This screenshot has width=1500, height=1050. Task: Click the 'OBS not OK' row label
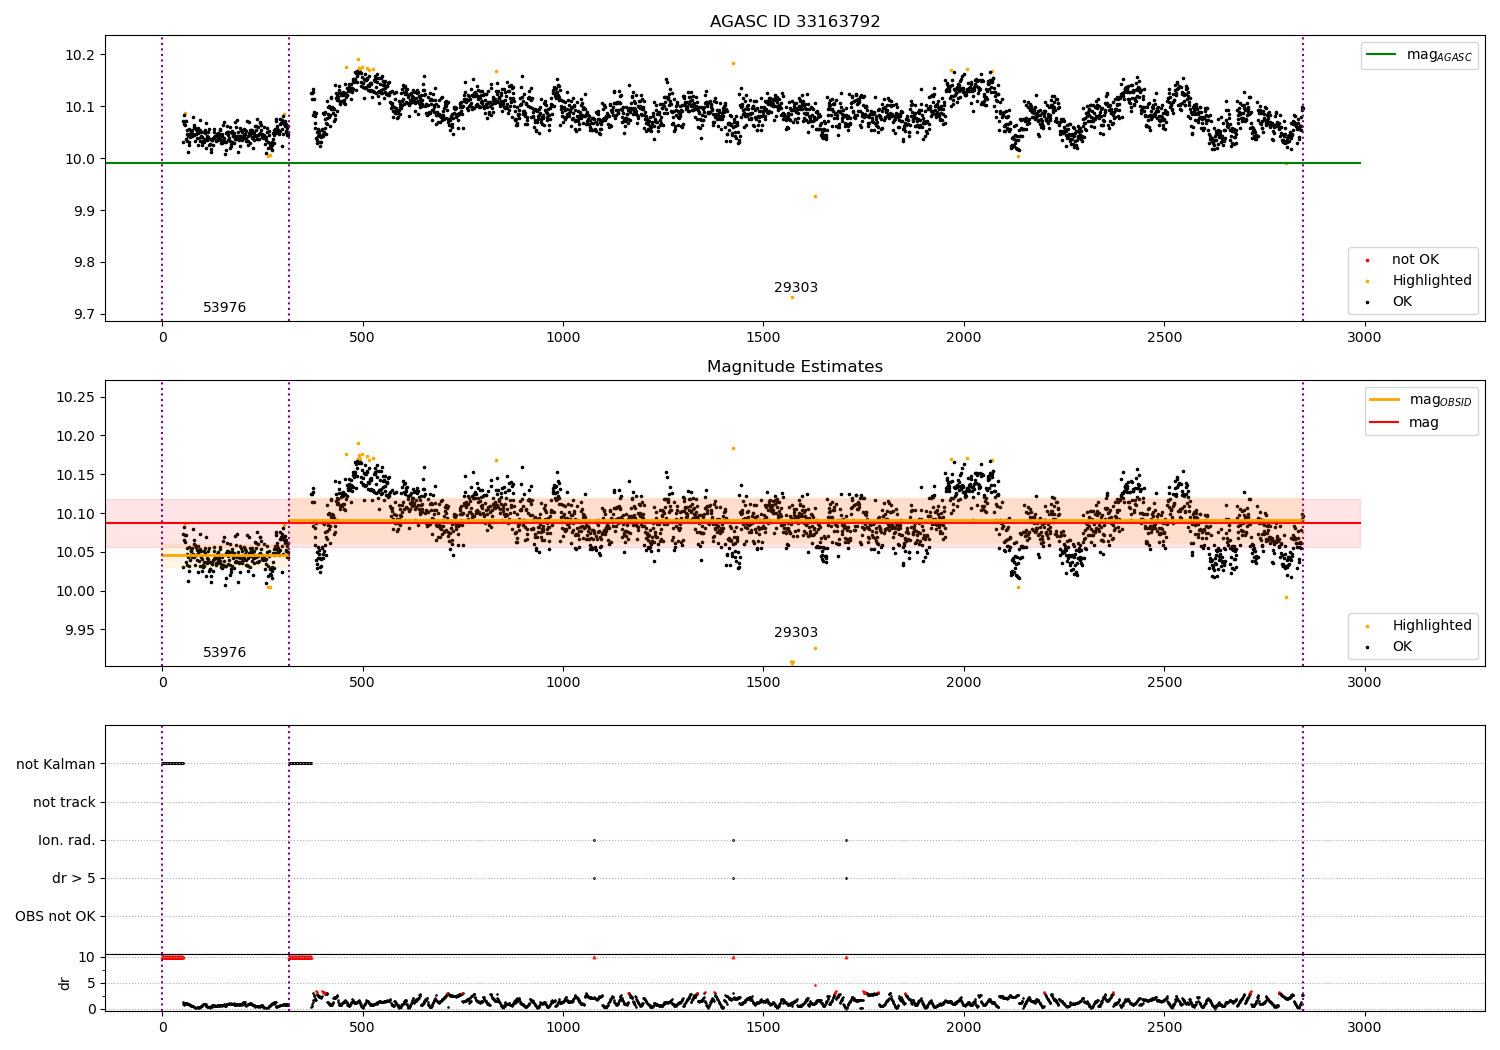[x=55, y=917]
